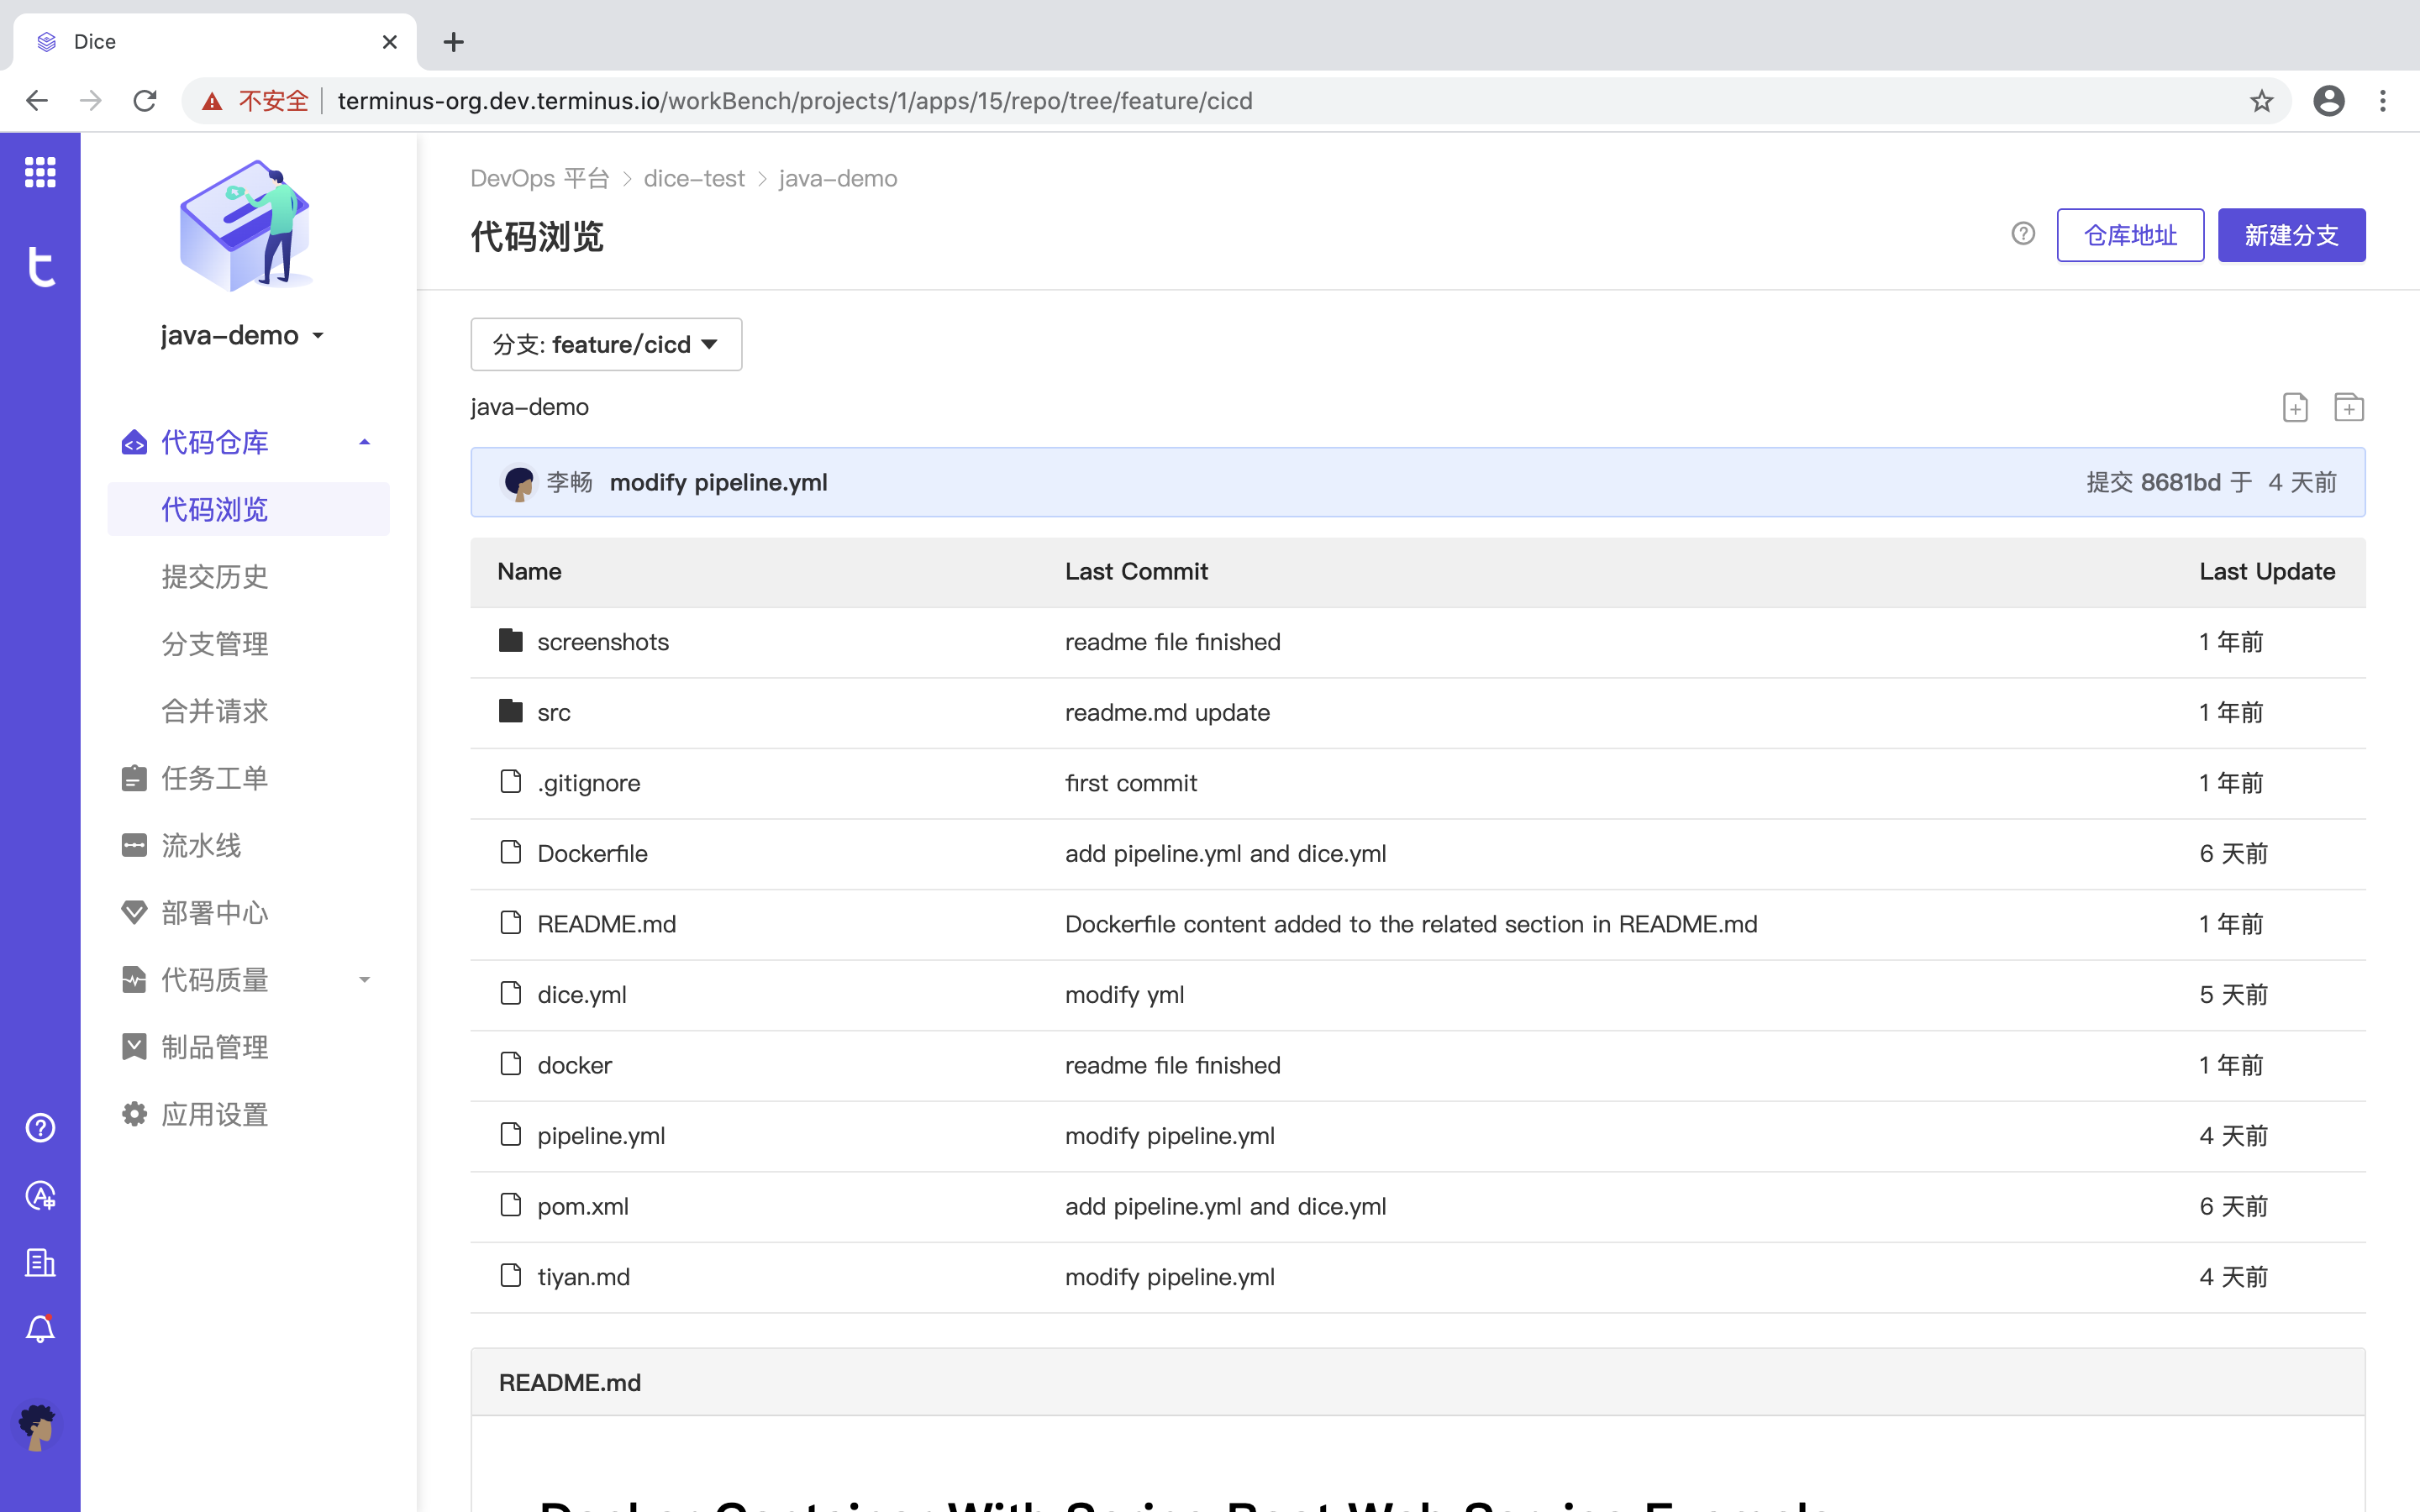2420x1512 pixels.
Task: Open the language translation icon in sidebar
Action: tap(40, 1195)
